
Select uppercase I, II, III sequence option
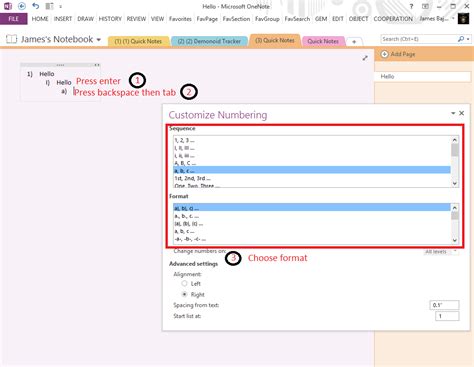(312, 148)
